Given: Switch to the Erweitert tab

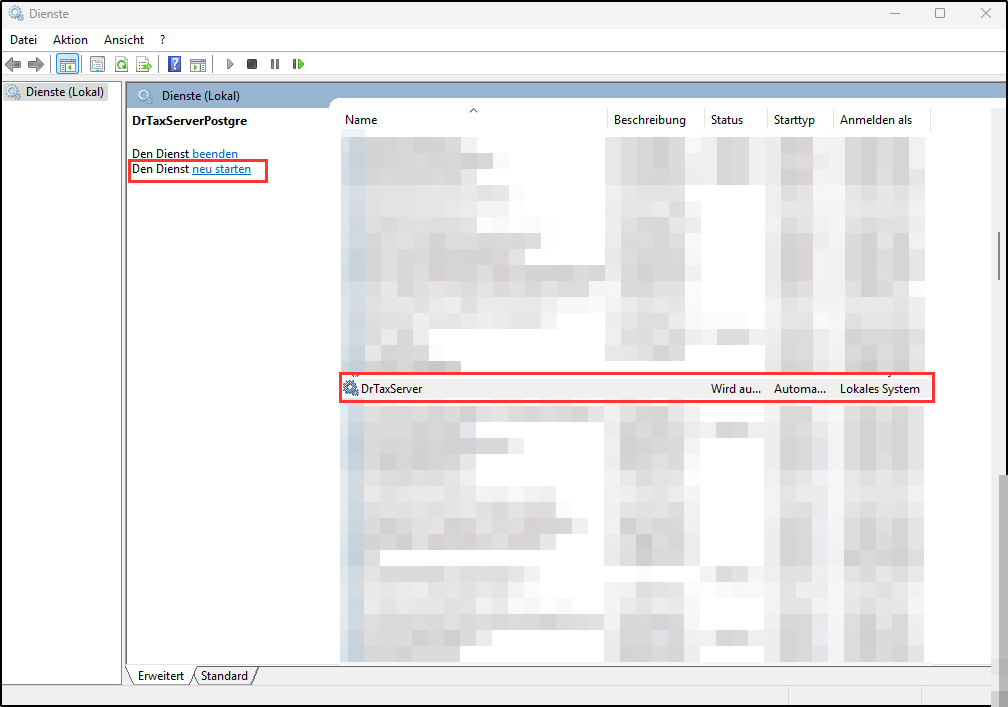Looking at the screenshot, I should point(161,676).
